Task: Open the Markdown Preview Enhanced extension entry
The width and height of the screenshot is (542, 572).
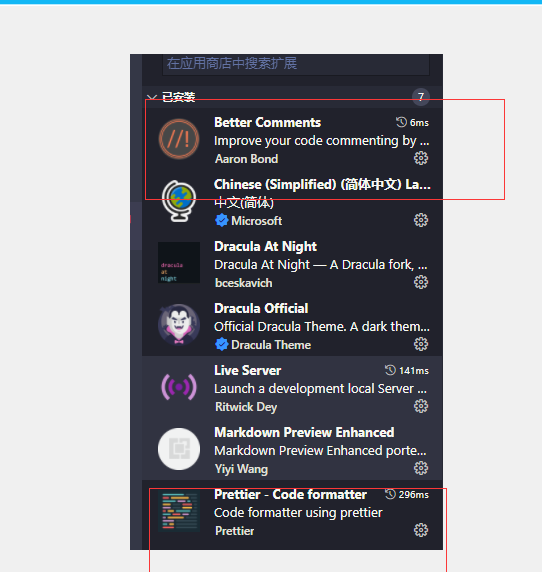Action: point(292,449)
